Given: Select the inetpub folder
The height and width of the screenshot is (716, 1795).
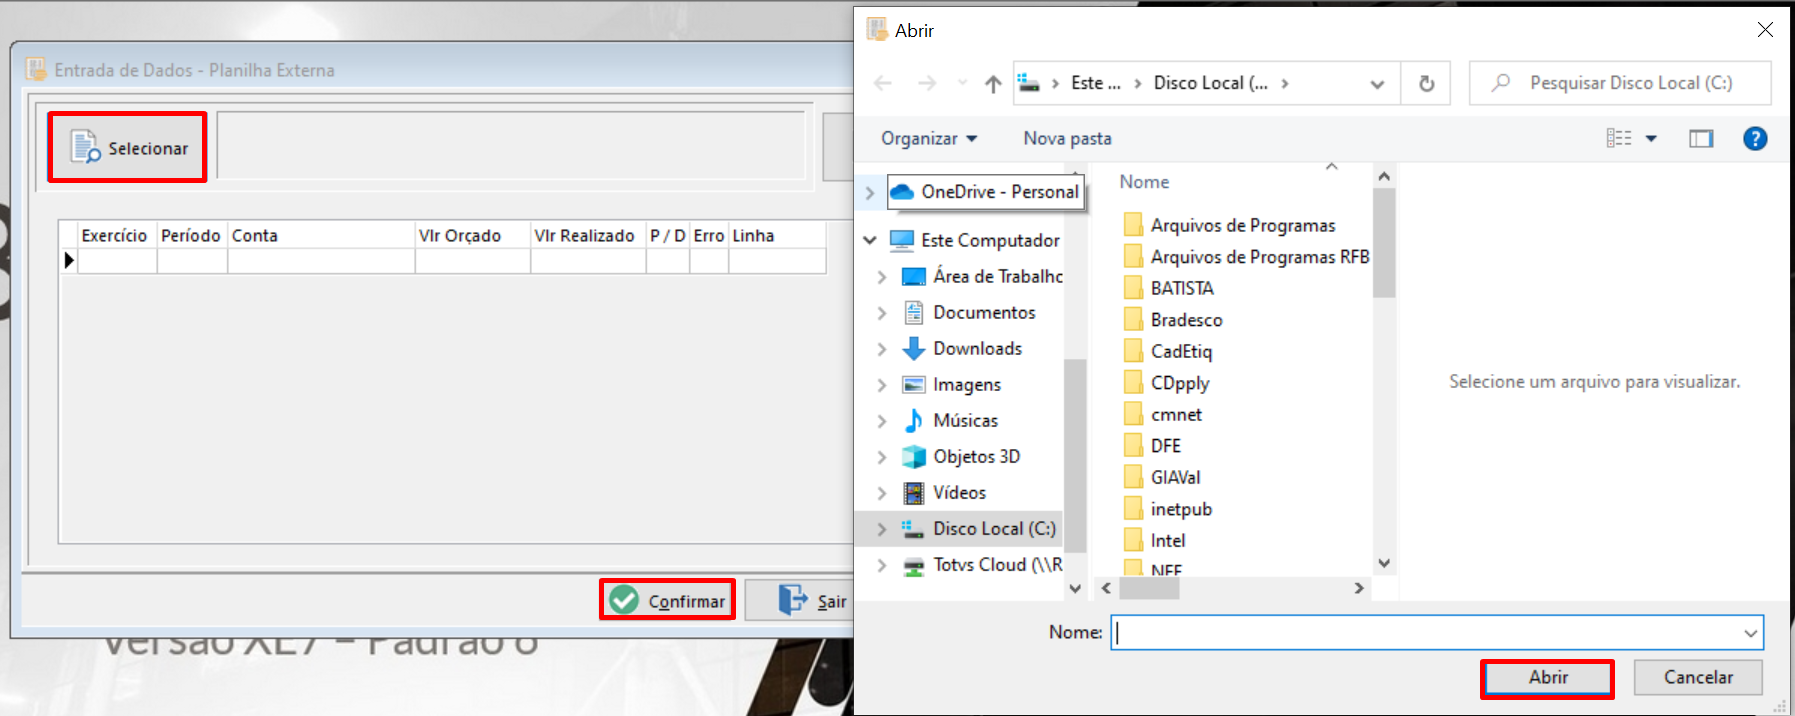Looking at the screenshot, I should click(1168, 509).
